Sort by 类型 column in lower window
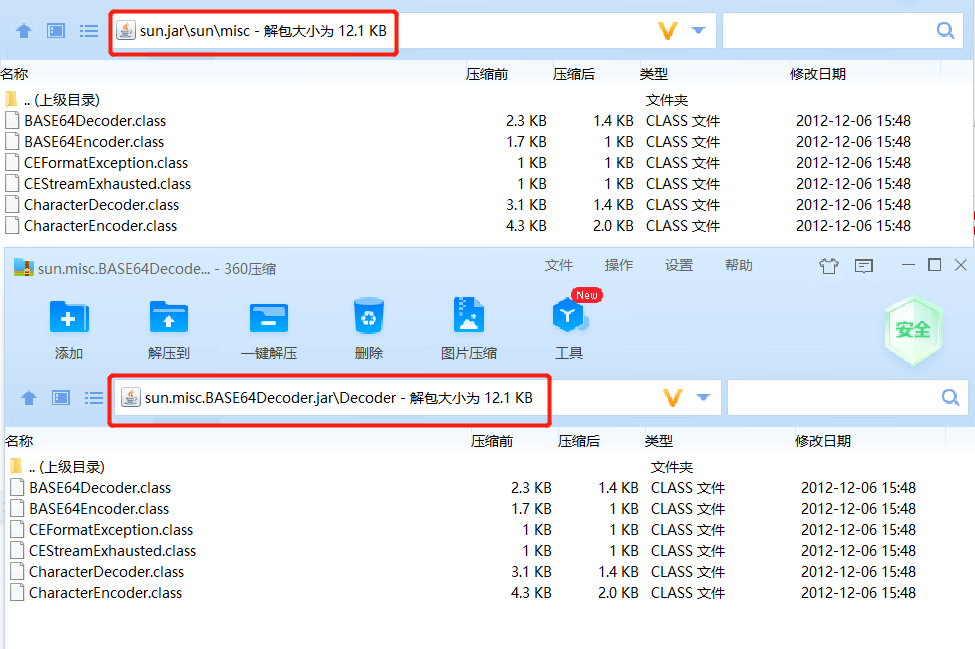975x649 pixels. click(658, 441)
